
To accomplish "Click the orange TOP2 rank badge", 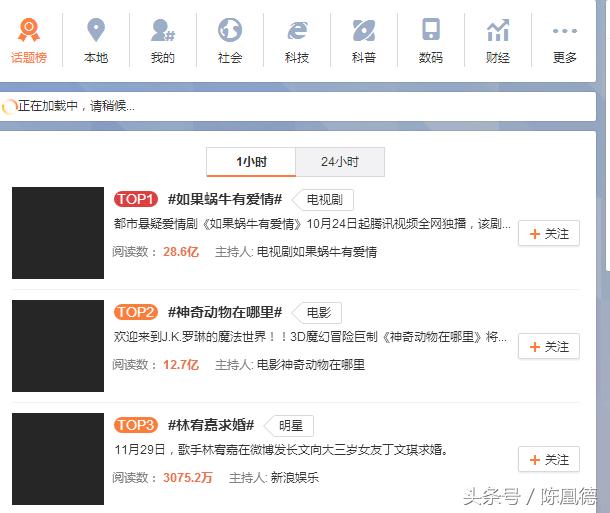I will point(136,312).
